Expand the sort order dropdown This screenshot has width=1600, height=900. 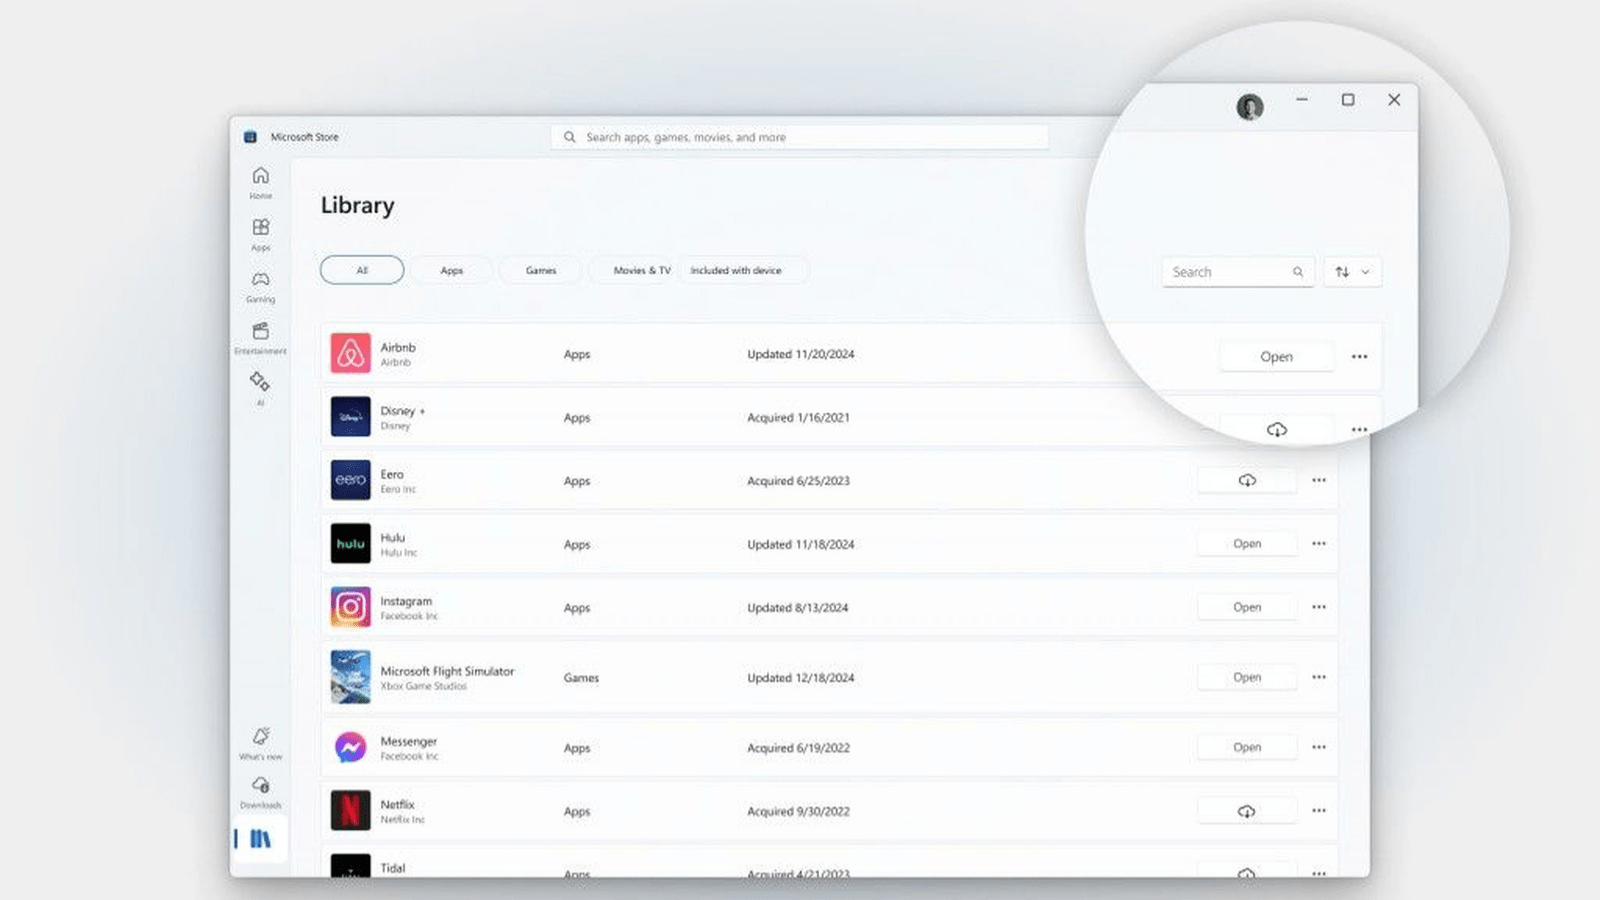[x=1353, y=272]
